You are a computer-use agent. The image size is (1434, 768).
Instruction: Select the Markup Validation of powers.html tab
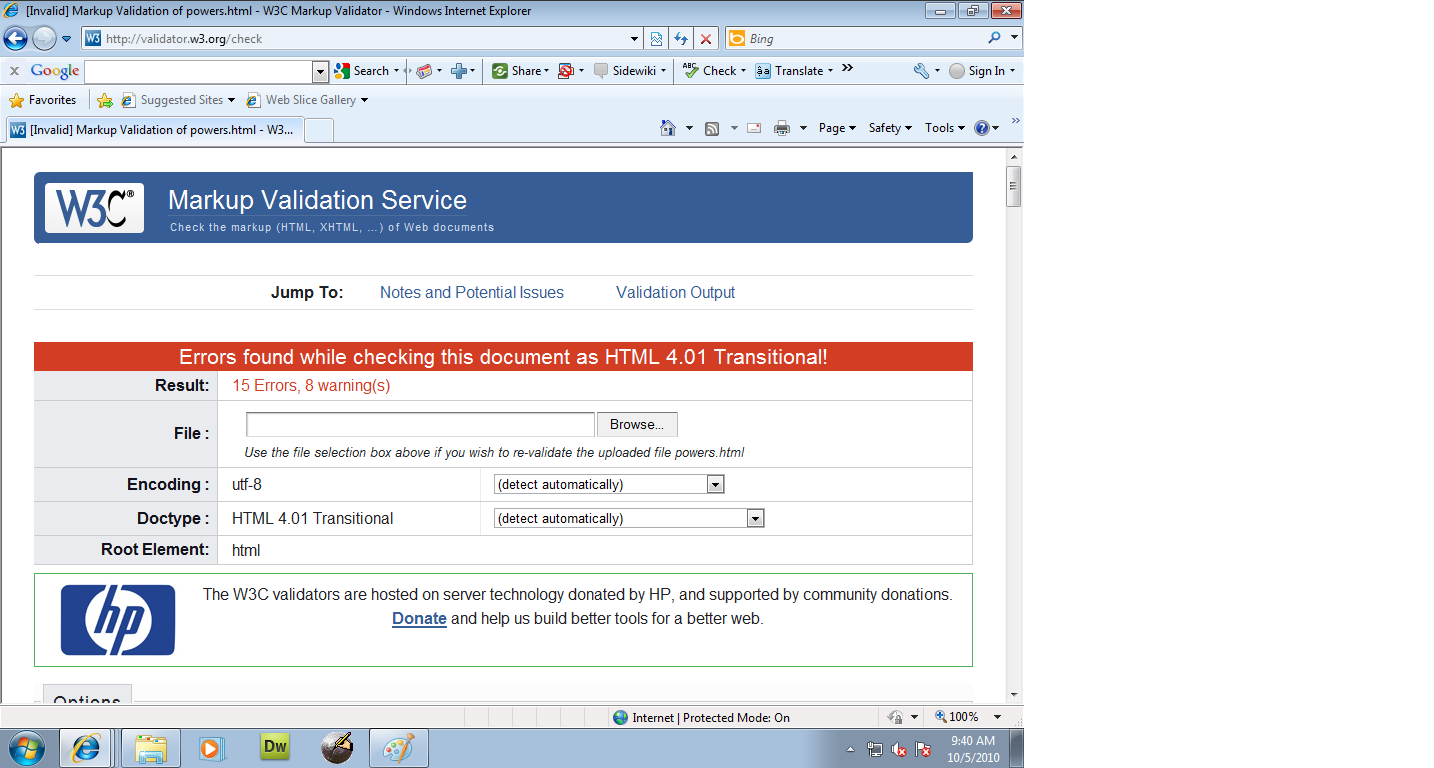click(x=153, y=130)
